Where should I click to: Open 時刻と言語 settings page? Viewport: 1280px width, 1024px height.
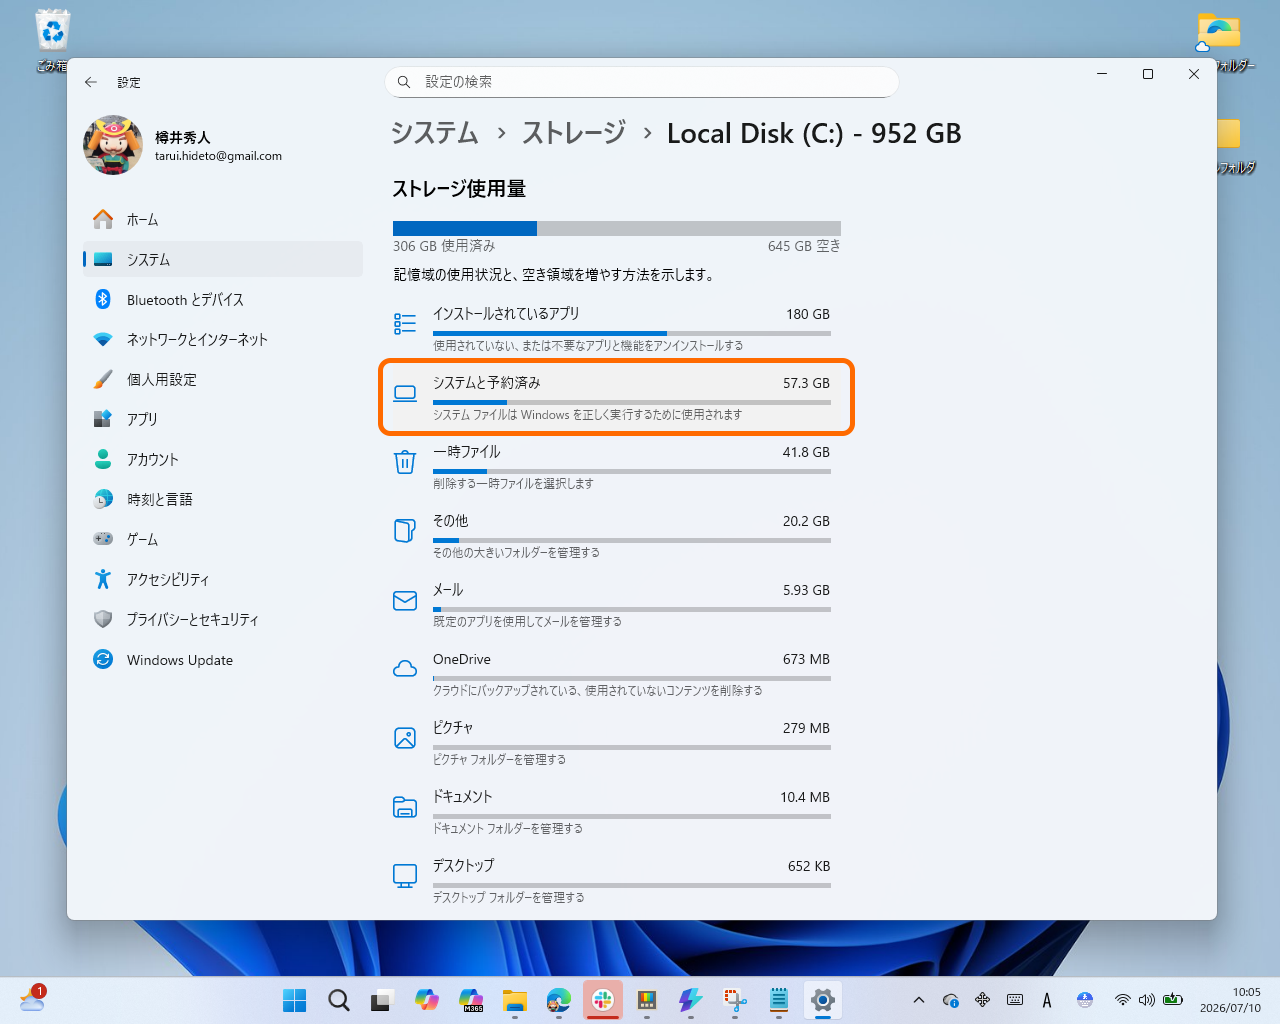pos(223,499)
